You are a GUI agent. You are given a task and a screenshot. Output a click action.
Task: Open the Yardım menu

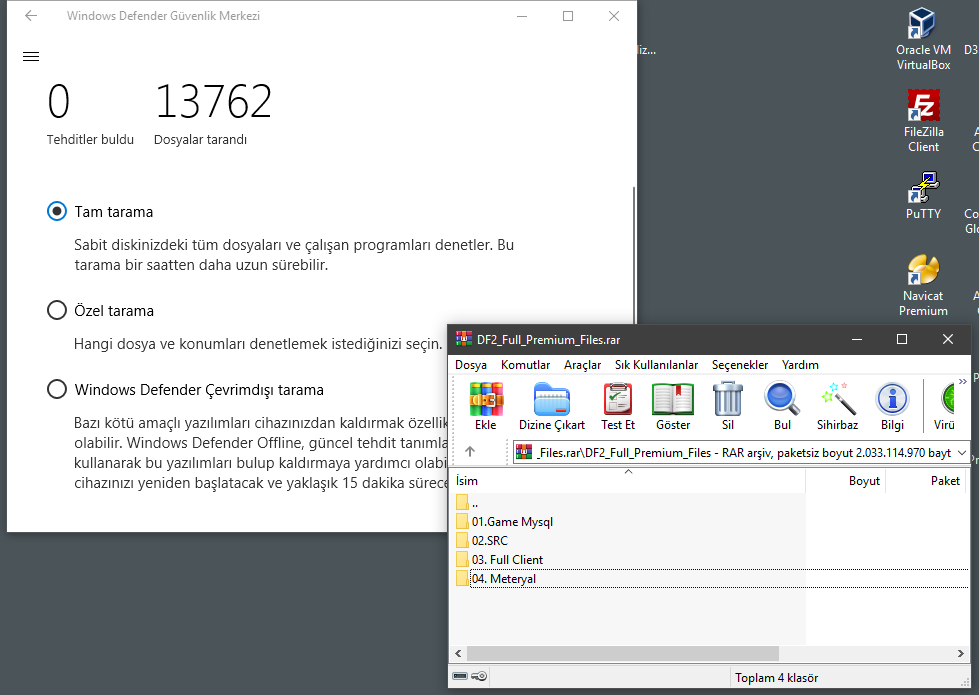pyautogui.click(x=800, y=365)
